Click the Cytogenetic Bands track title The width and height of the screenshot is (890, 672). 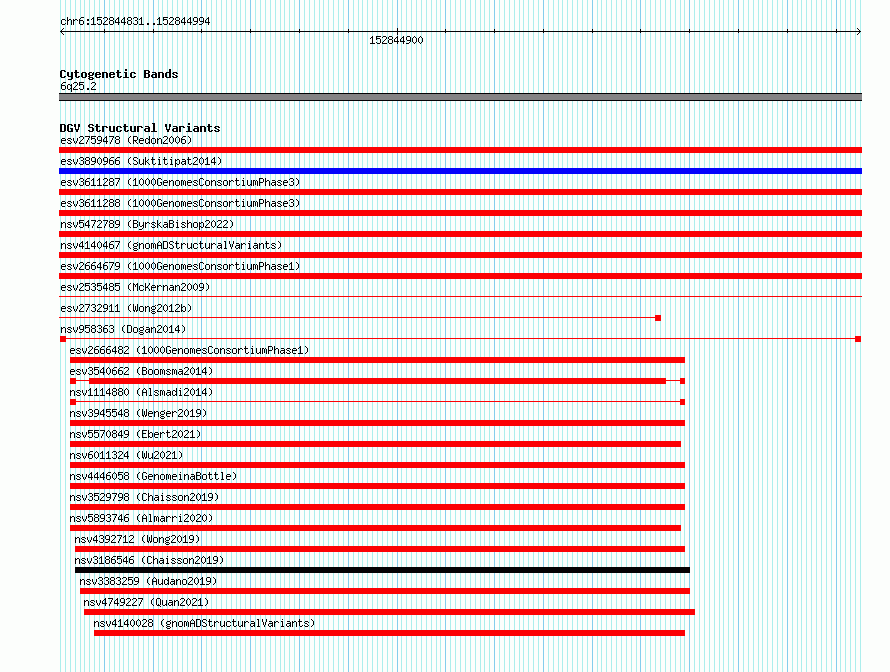pos(119,74)
